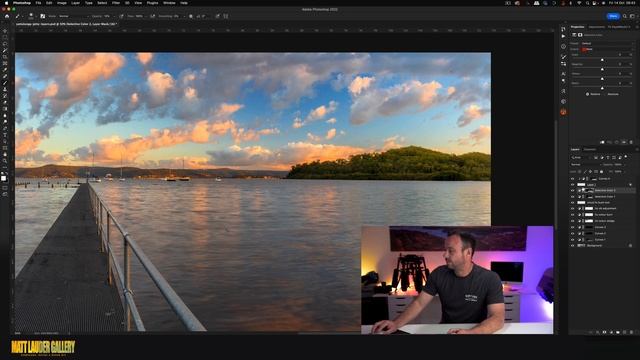Viewport: 640px width, 360px height.
Task: Open the Apple menu
Action: coord(6,3)
